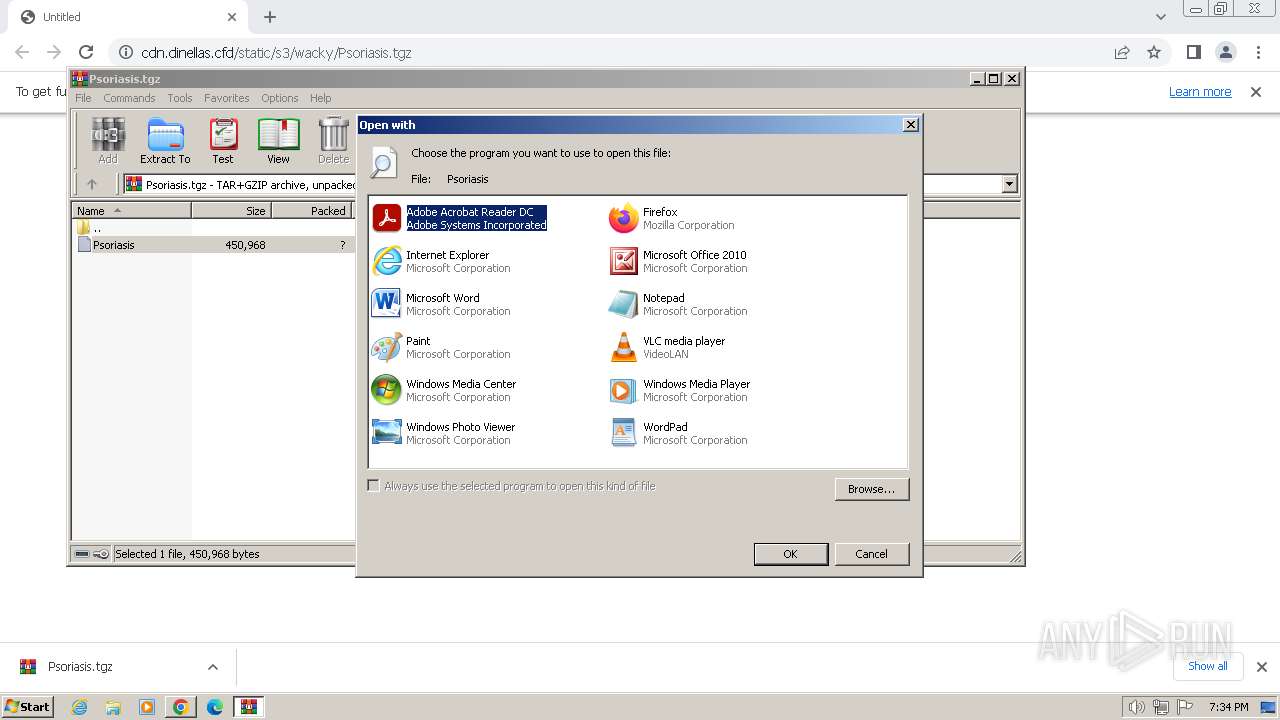Choose Notepad to open the file
This screenshot has height=720, width=1280.
(x=678, y=304)
